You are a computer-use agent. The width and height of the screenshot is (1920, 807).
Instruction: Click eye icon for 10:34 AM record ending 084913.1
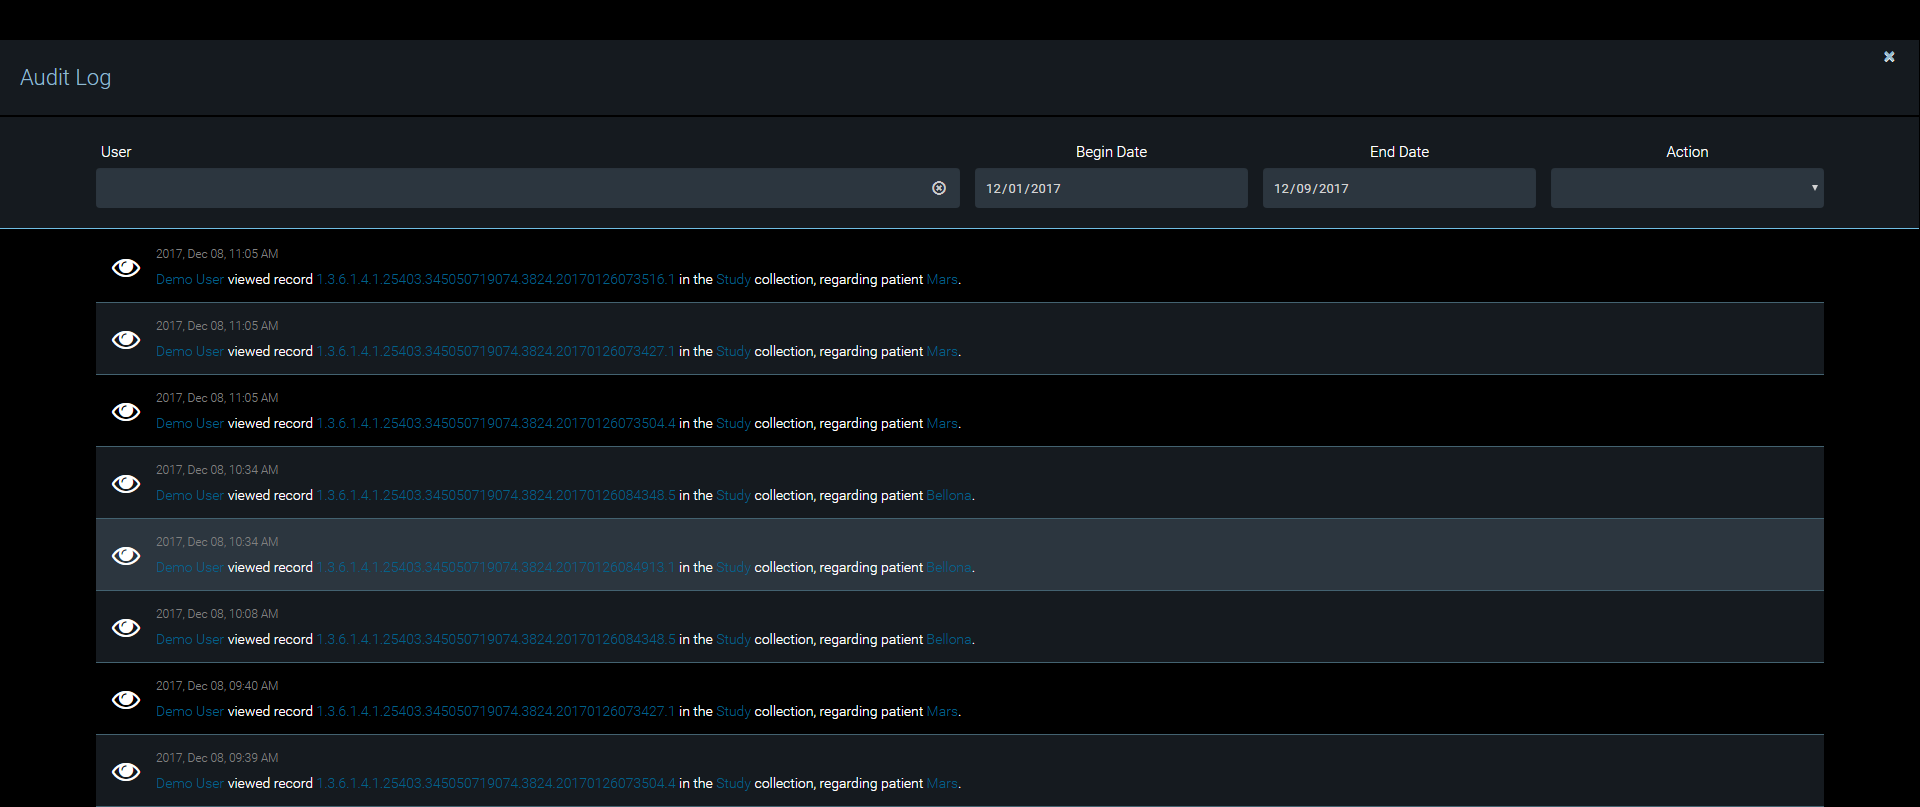(126, 556)
